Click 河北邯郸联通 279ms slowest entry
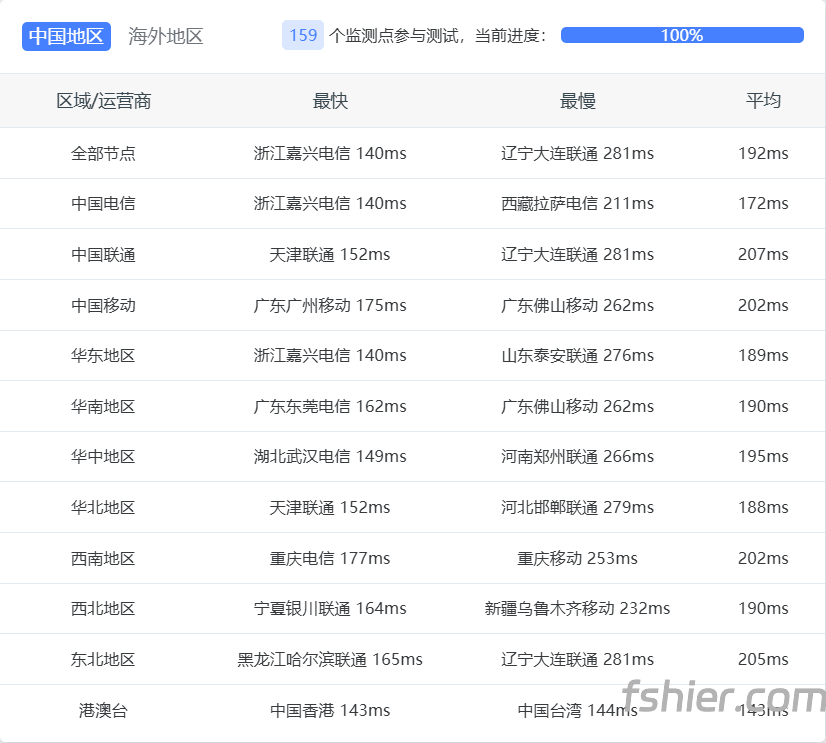Image resolution: width=826 pixels, height=743 pixels. coord(577,507)
